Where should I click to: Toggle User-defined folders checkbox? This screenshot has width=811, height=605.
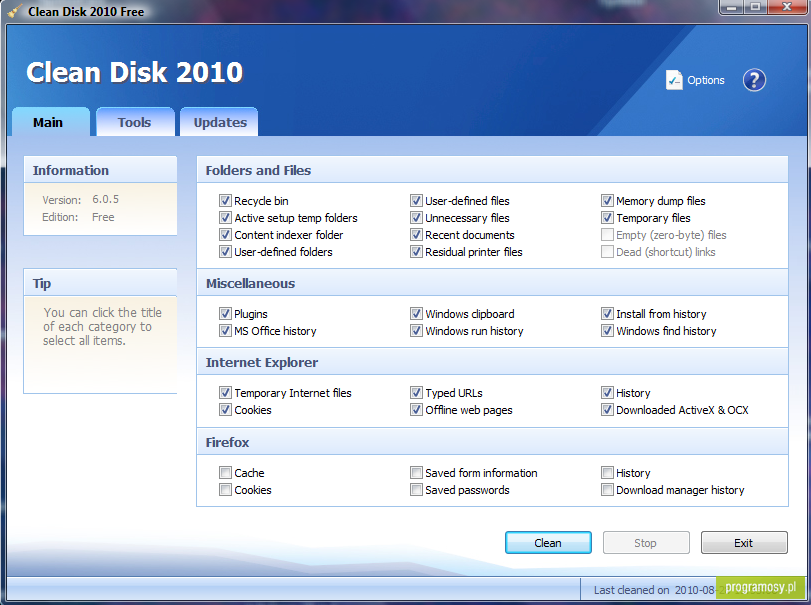[x=225, y=252]
